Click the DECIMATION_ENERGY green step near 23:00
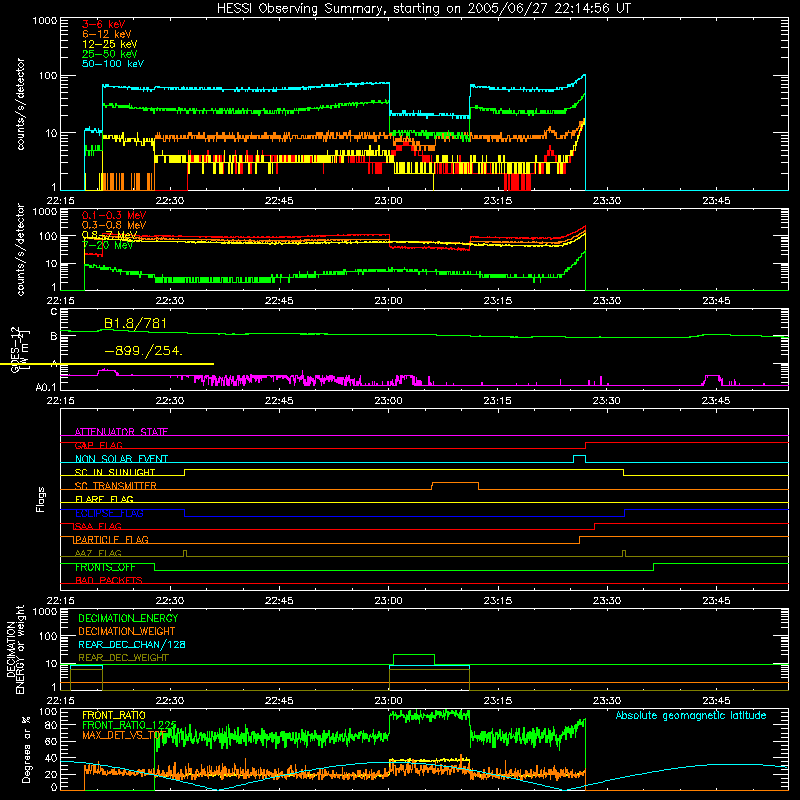Viewport: 800px width, 800px height. [x=414, y=659]
